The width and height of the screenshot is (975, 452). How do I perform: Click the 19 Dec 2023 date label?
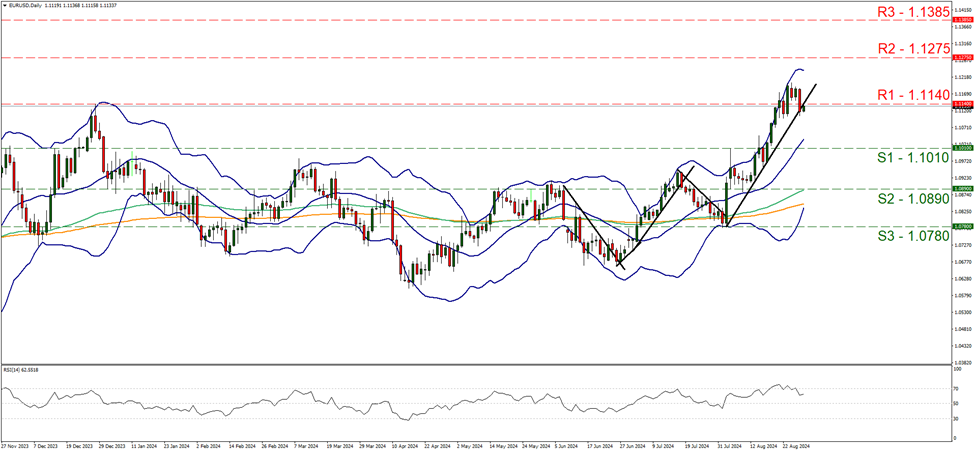(x=78, y=446)
